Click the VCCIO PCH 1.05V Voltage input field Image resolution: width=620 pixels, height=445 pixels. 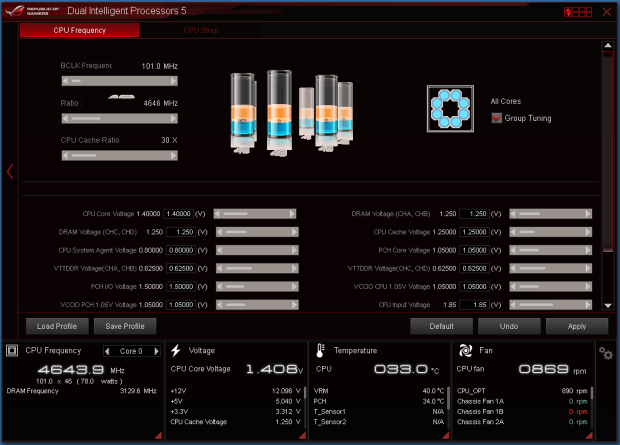pos(181,305)
